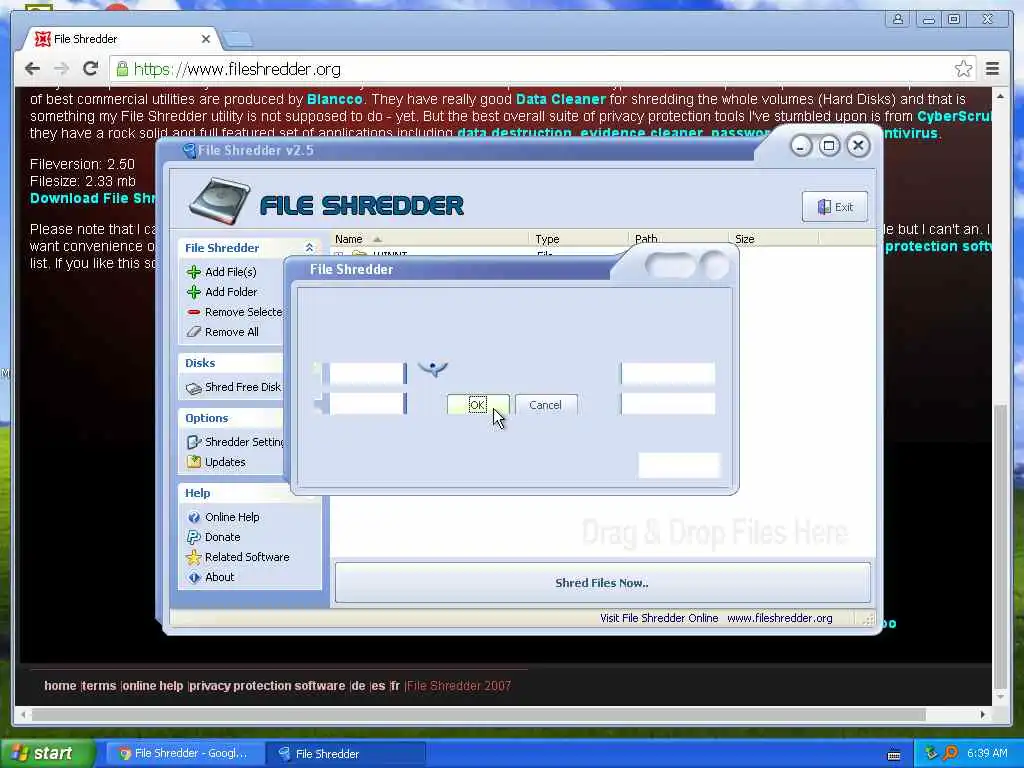Click the Donate PayPal icon
Viewport: 1024px width, 768px height.
coord(193,537)
